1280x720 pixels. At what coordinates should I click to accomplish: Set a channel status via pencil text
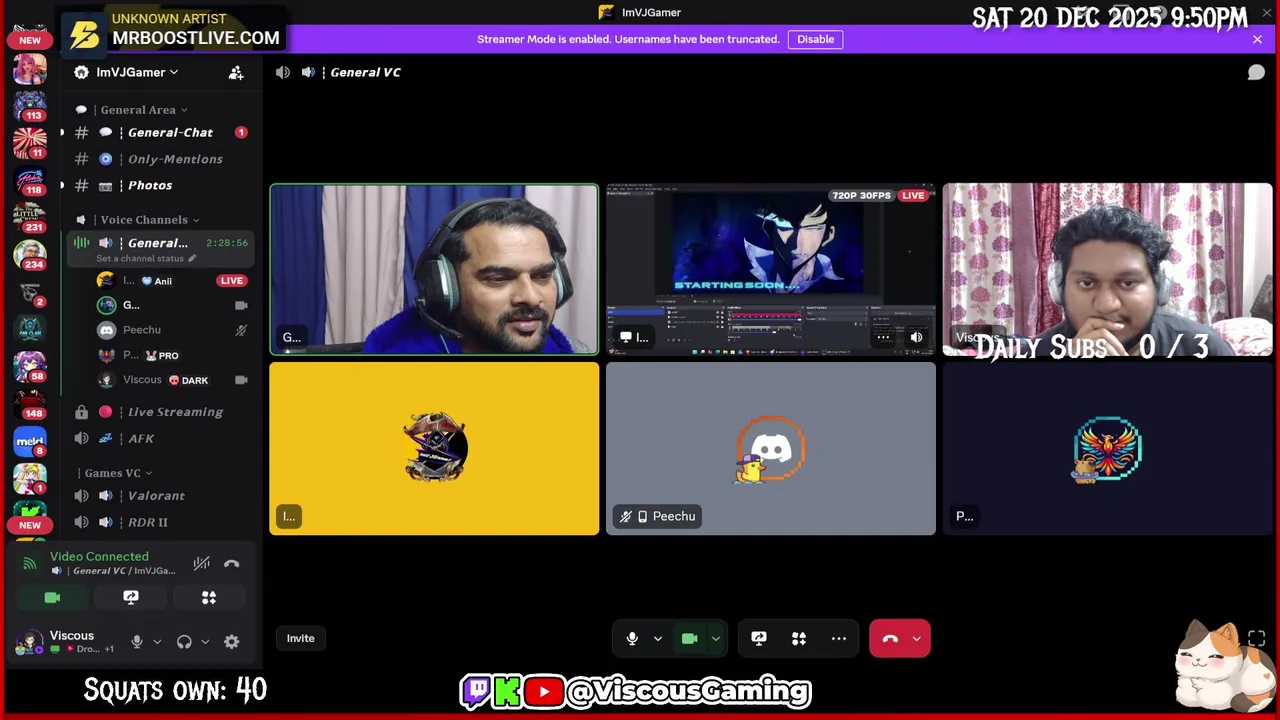coord(146,259)
